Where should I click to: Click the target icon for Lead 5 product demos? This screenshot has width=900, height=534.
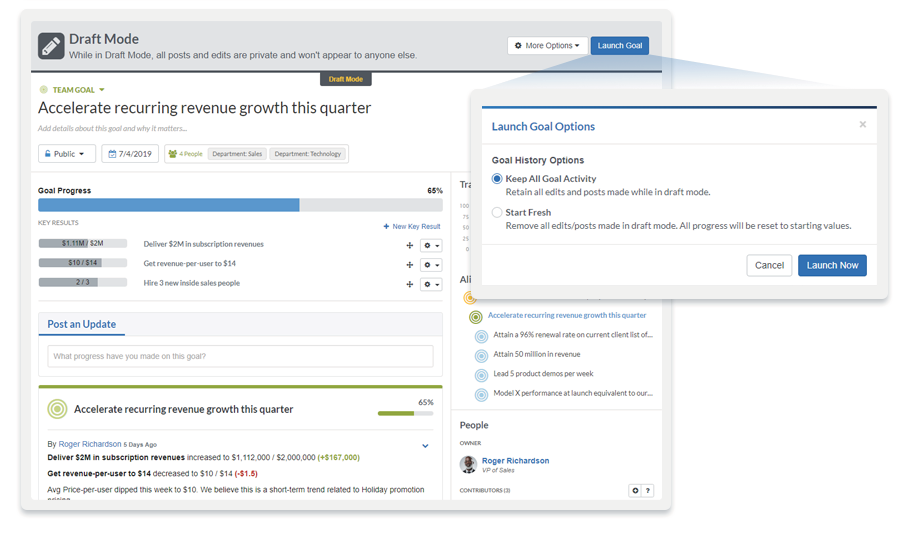482,376
